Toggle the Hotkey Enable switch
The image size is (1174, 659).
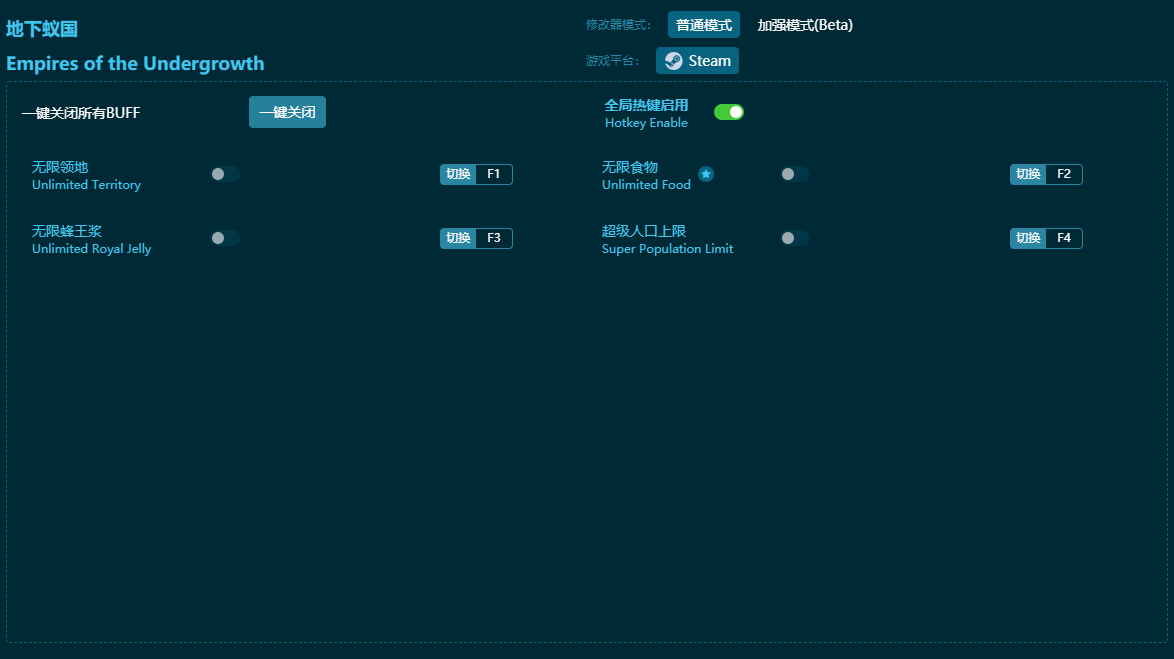click(729, 112)
